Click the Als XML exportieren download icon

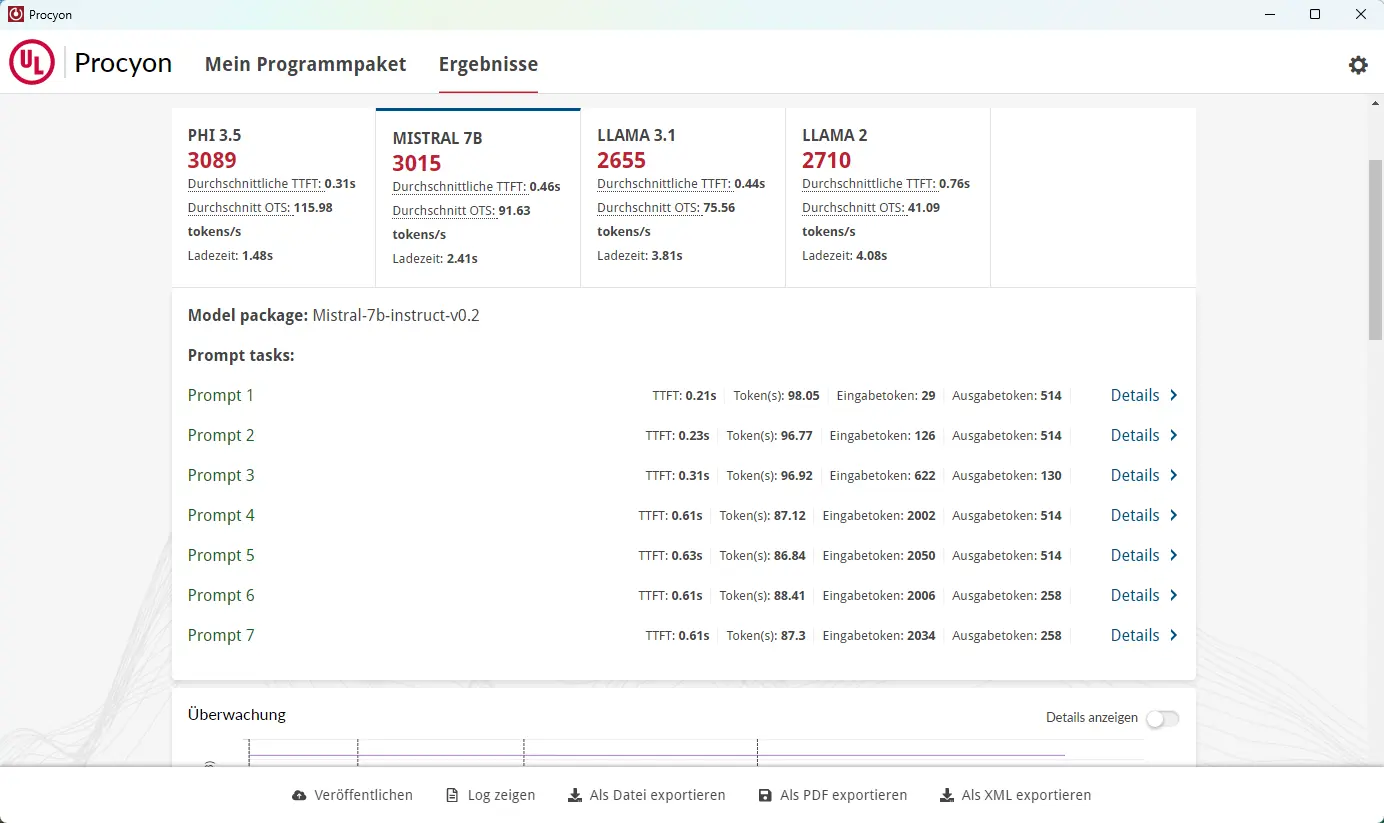pos(946,796)
